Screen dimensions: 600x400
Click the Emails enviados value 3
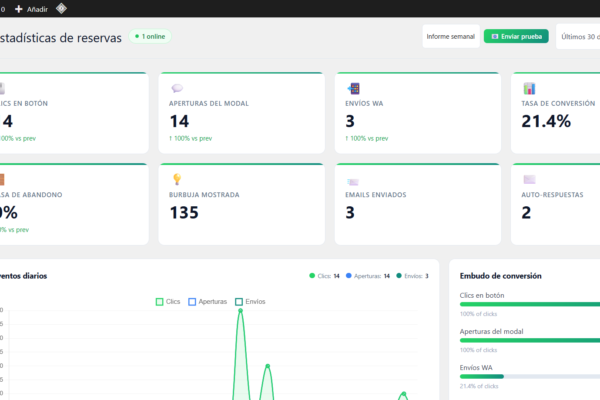350,212
